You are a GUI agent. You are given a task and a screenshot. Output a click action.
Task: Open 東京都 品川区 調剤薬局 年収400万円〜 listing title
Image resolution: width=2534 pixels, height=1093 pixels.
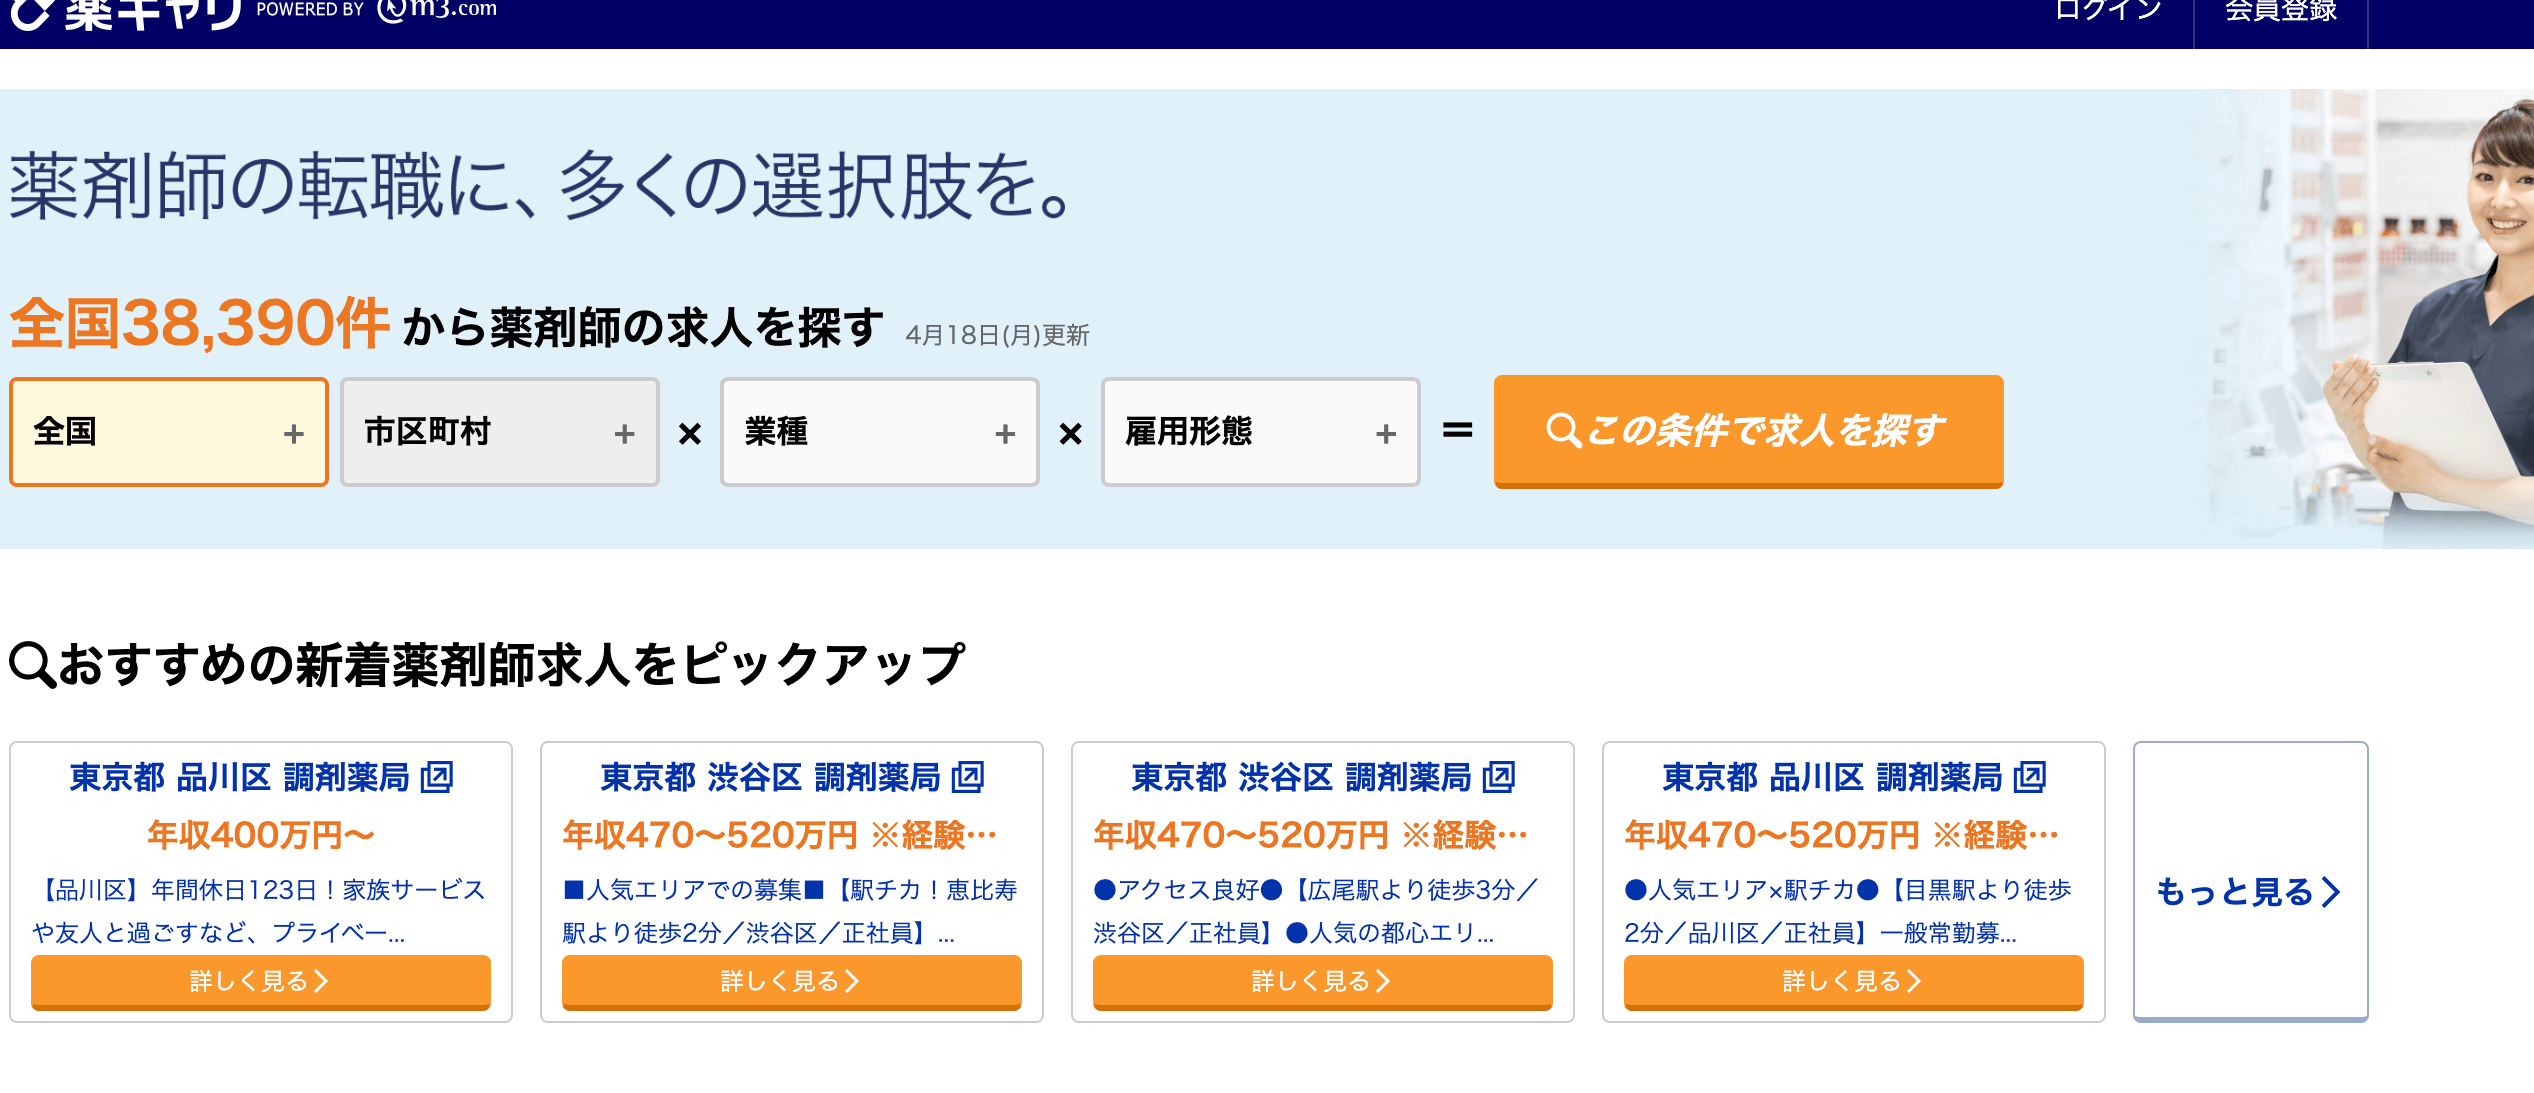point(240,777)
